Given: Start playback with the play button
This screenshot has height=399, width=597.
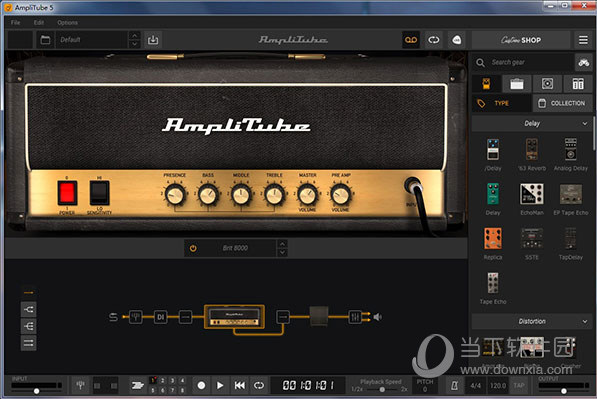Looking at the screenshot, I should (x=220, y=385).
